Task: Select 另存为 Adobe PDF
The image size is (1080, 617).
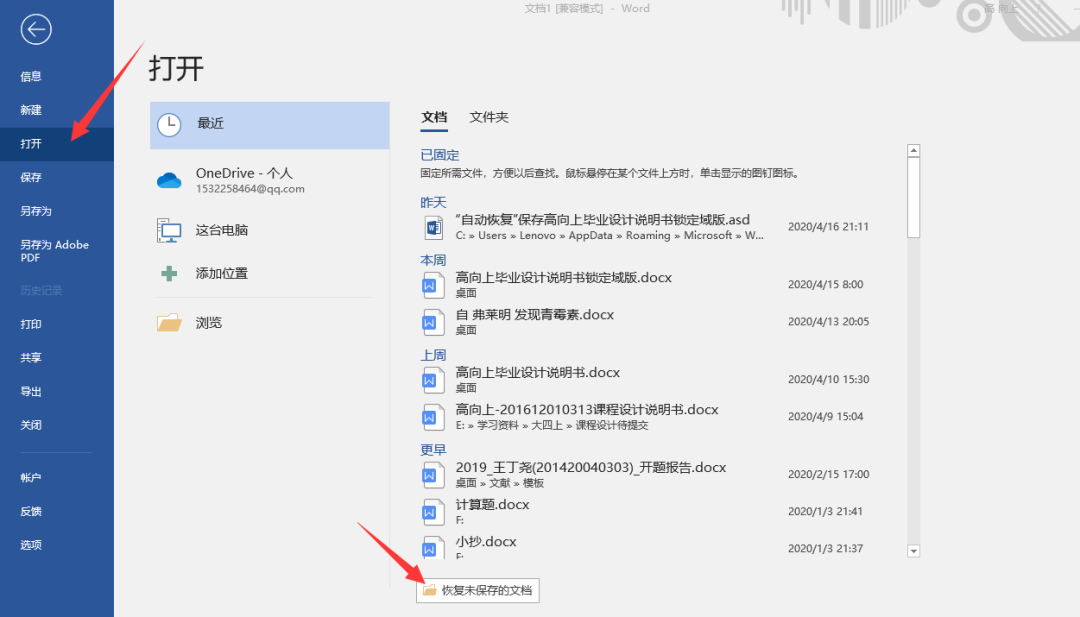Action: click(x=56, y=251)
